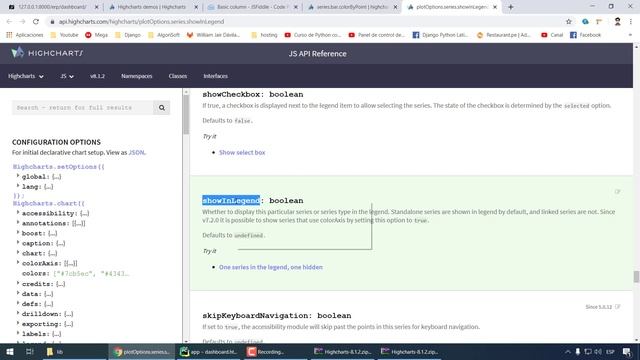The width and height of the screenshot is (640, 360).
Task: Go back with browser back arrow
Action: [x=9, y=22]
